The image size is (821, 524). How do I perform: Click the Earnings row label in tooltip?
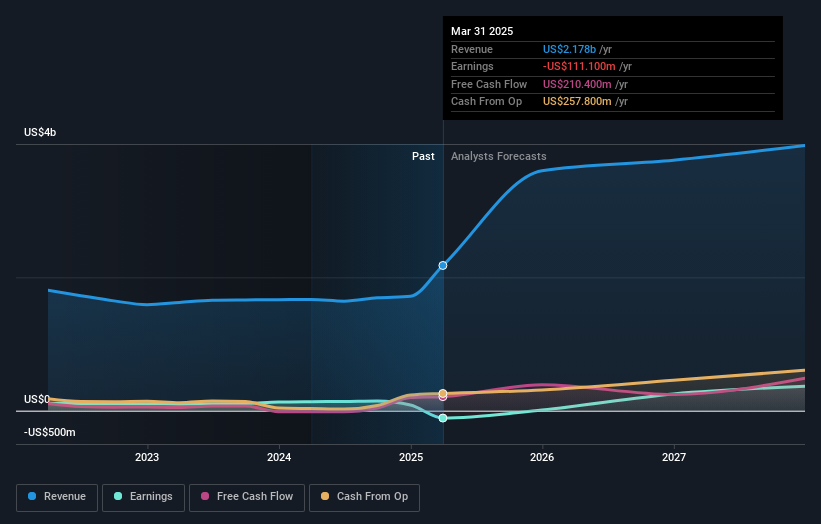pos(472,66)
